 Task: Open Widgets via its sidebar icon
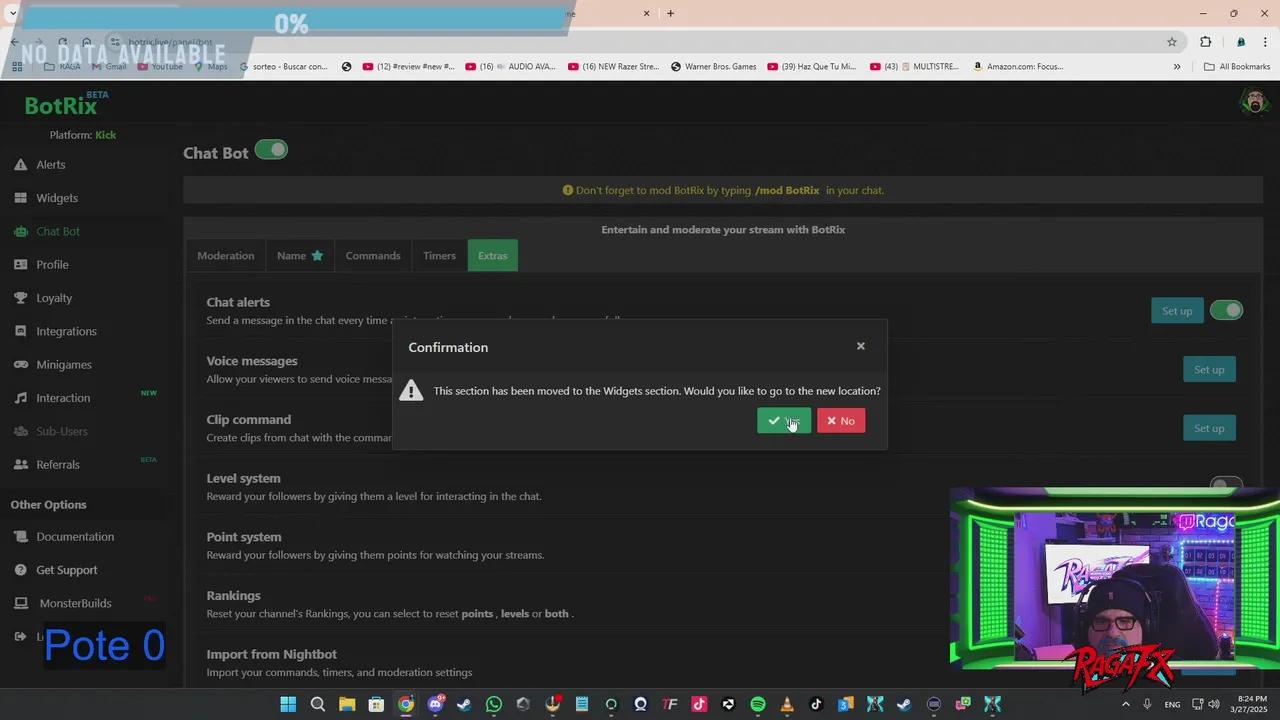tap(20, 198)
